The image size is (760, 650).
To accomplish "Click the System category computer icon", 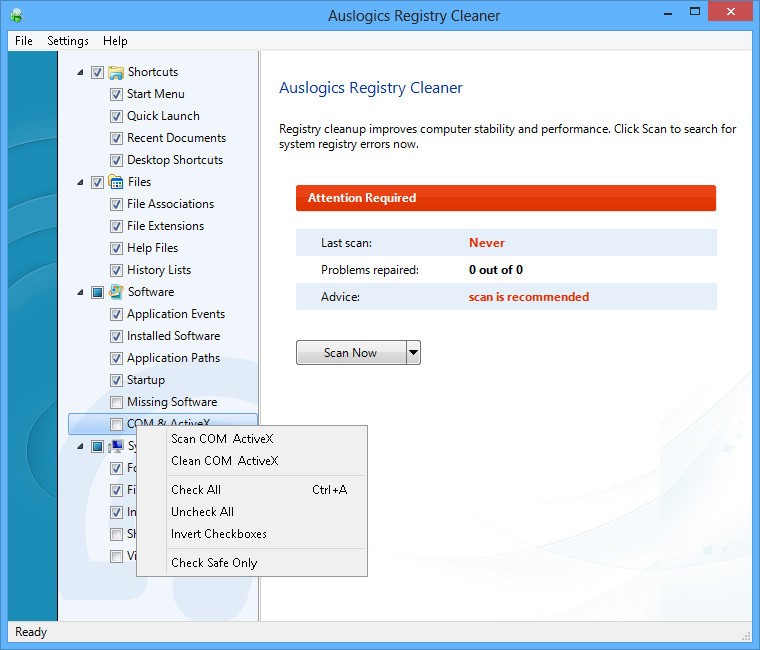I will [x=116, y=446].
